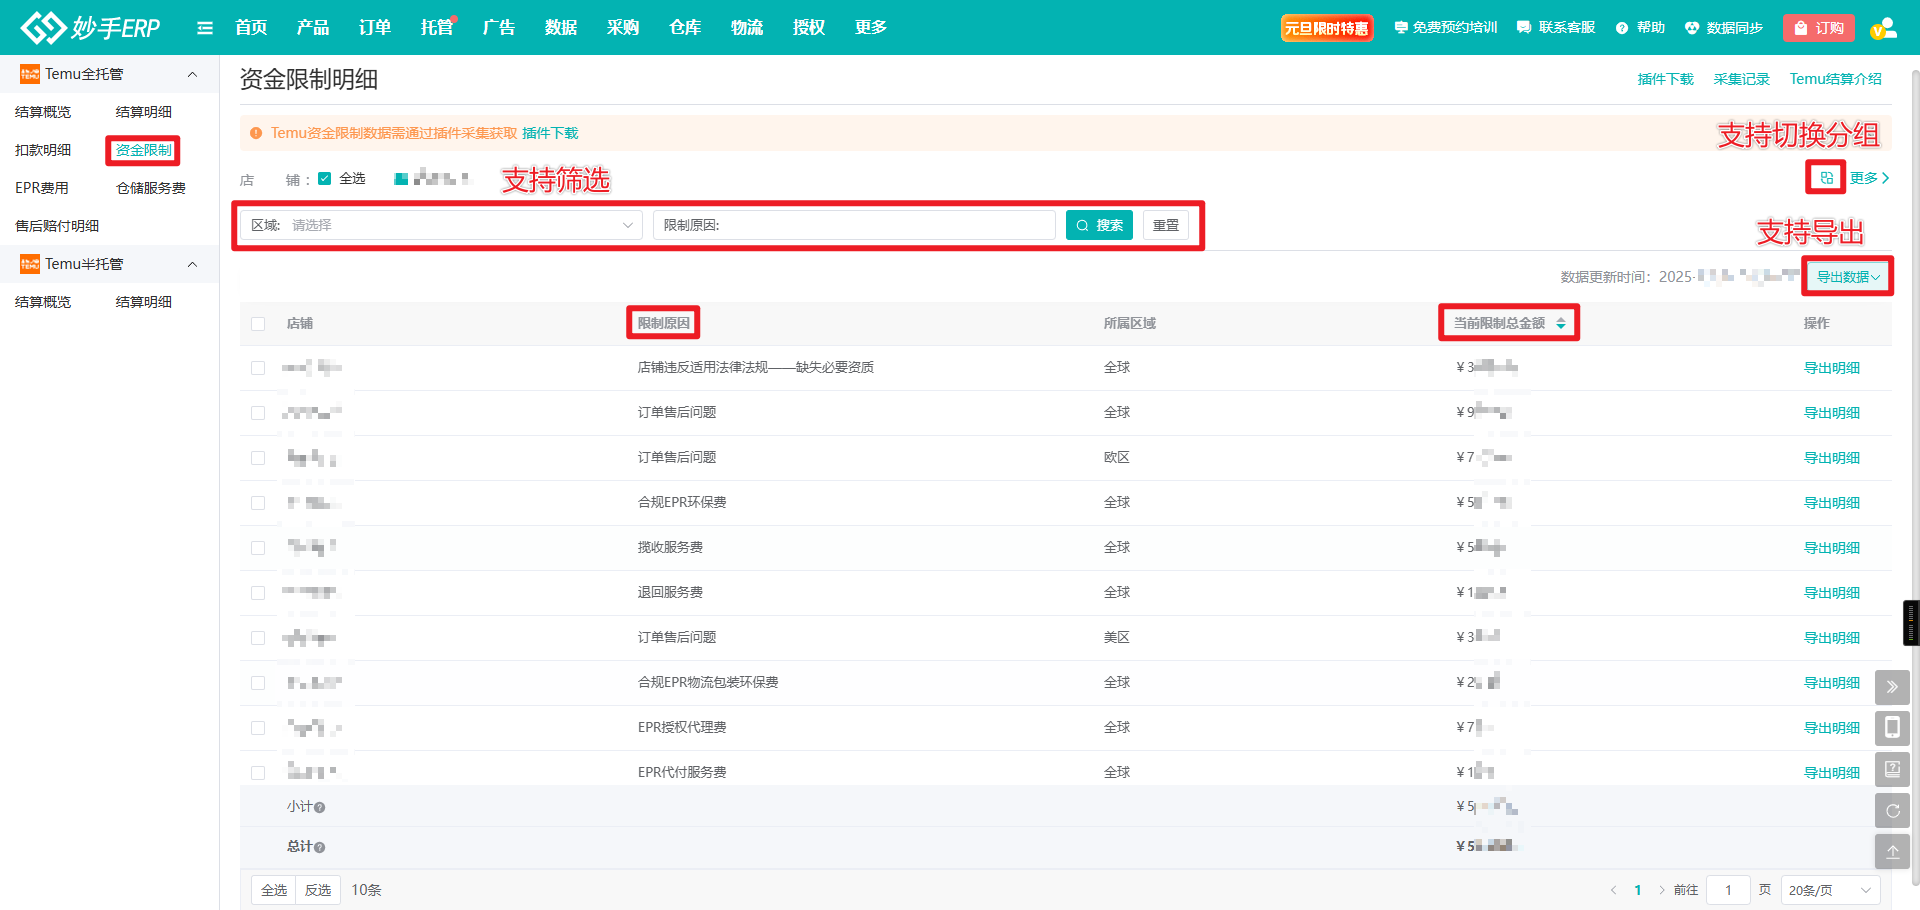Collapse the Temu全托管 sidebar section
The width and height of the screenshot is (1920, 910).
coord(192,74)
